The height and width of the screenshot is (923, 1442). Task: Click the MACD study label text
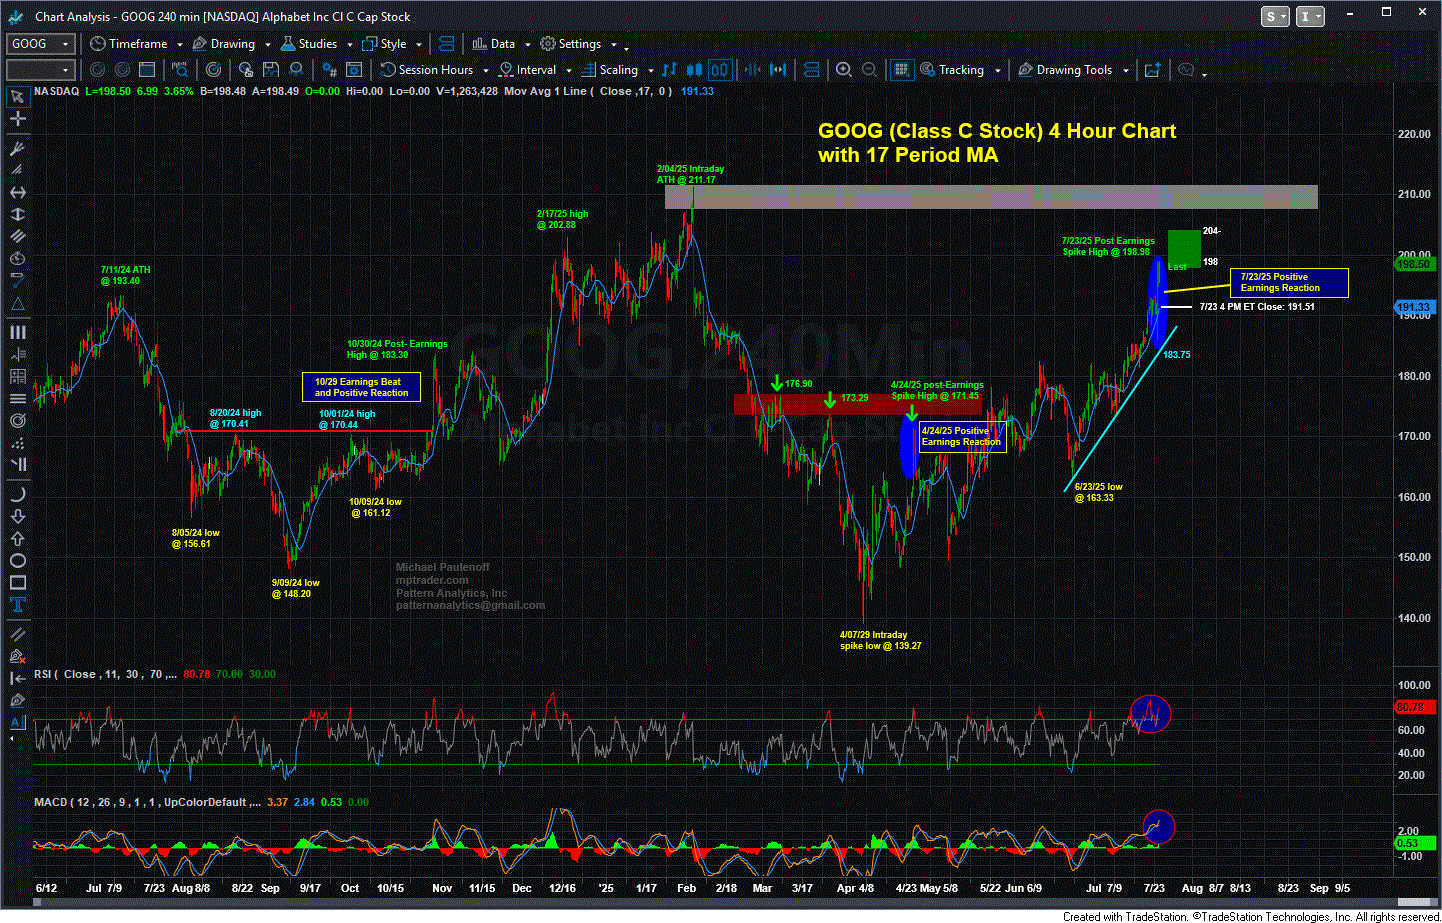[x=148, y=802]
